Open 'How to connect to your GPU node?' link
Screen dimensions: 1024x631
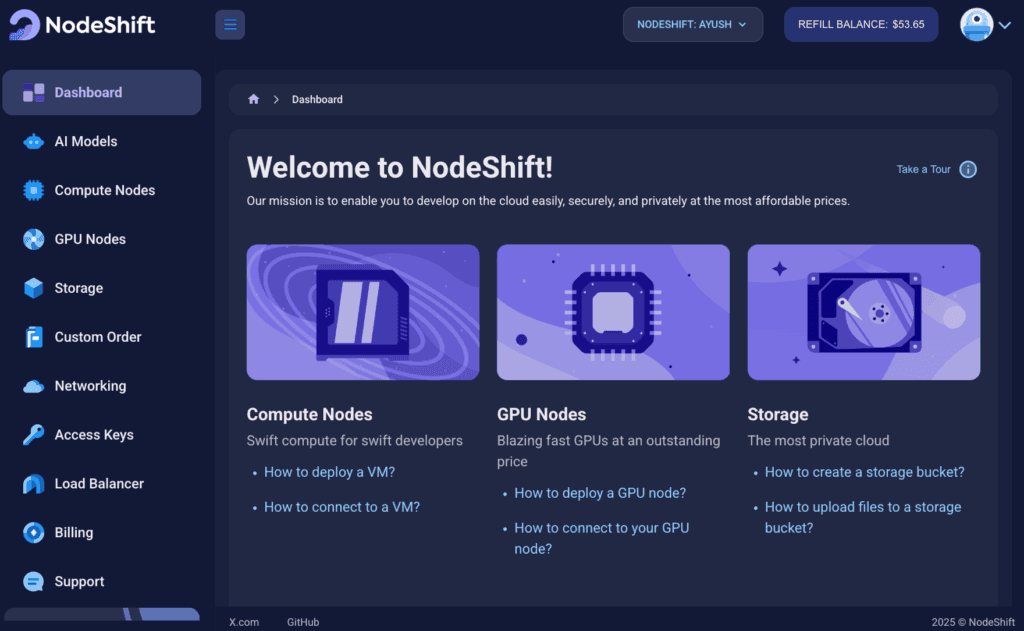click(601, 538)
